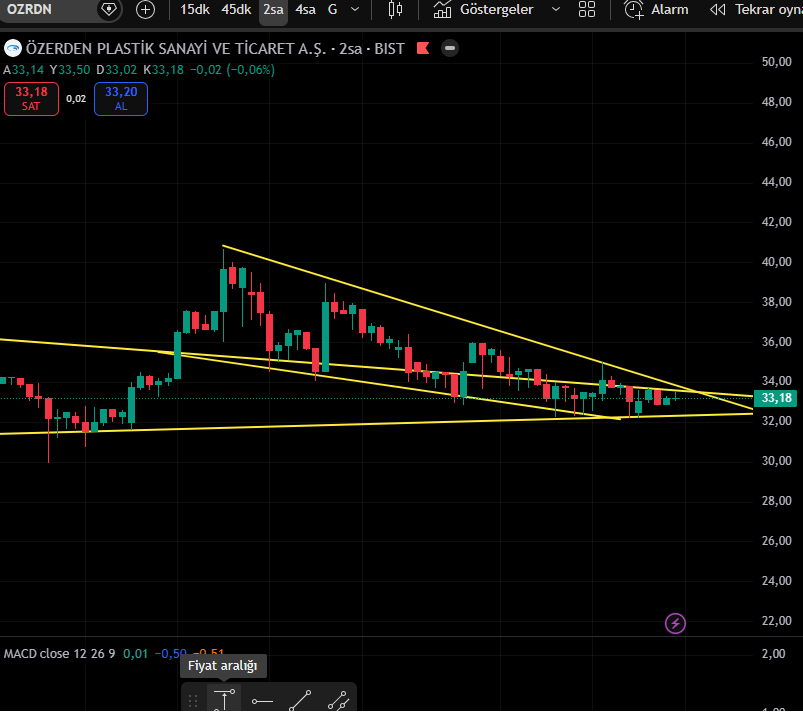This screenshot has height=712, width=803.
Task: Start Tekrar oynat bar replay
Action: (x=756, y=9)
